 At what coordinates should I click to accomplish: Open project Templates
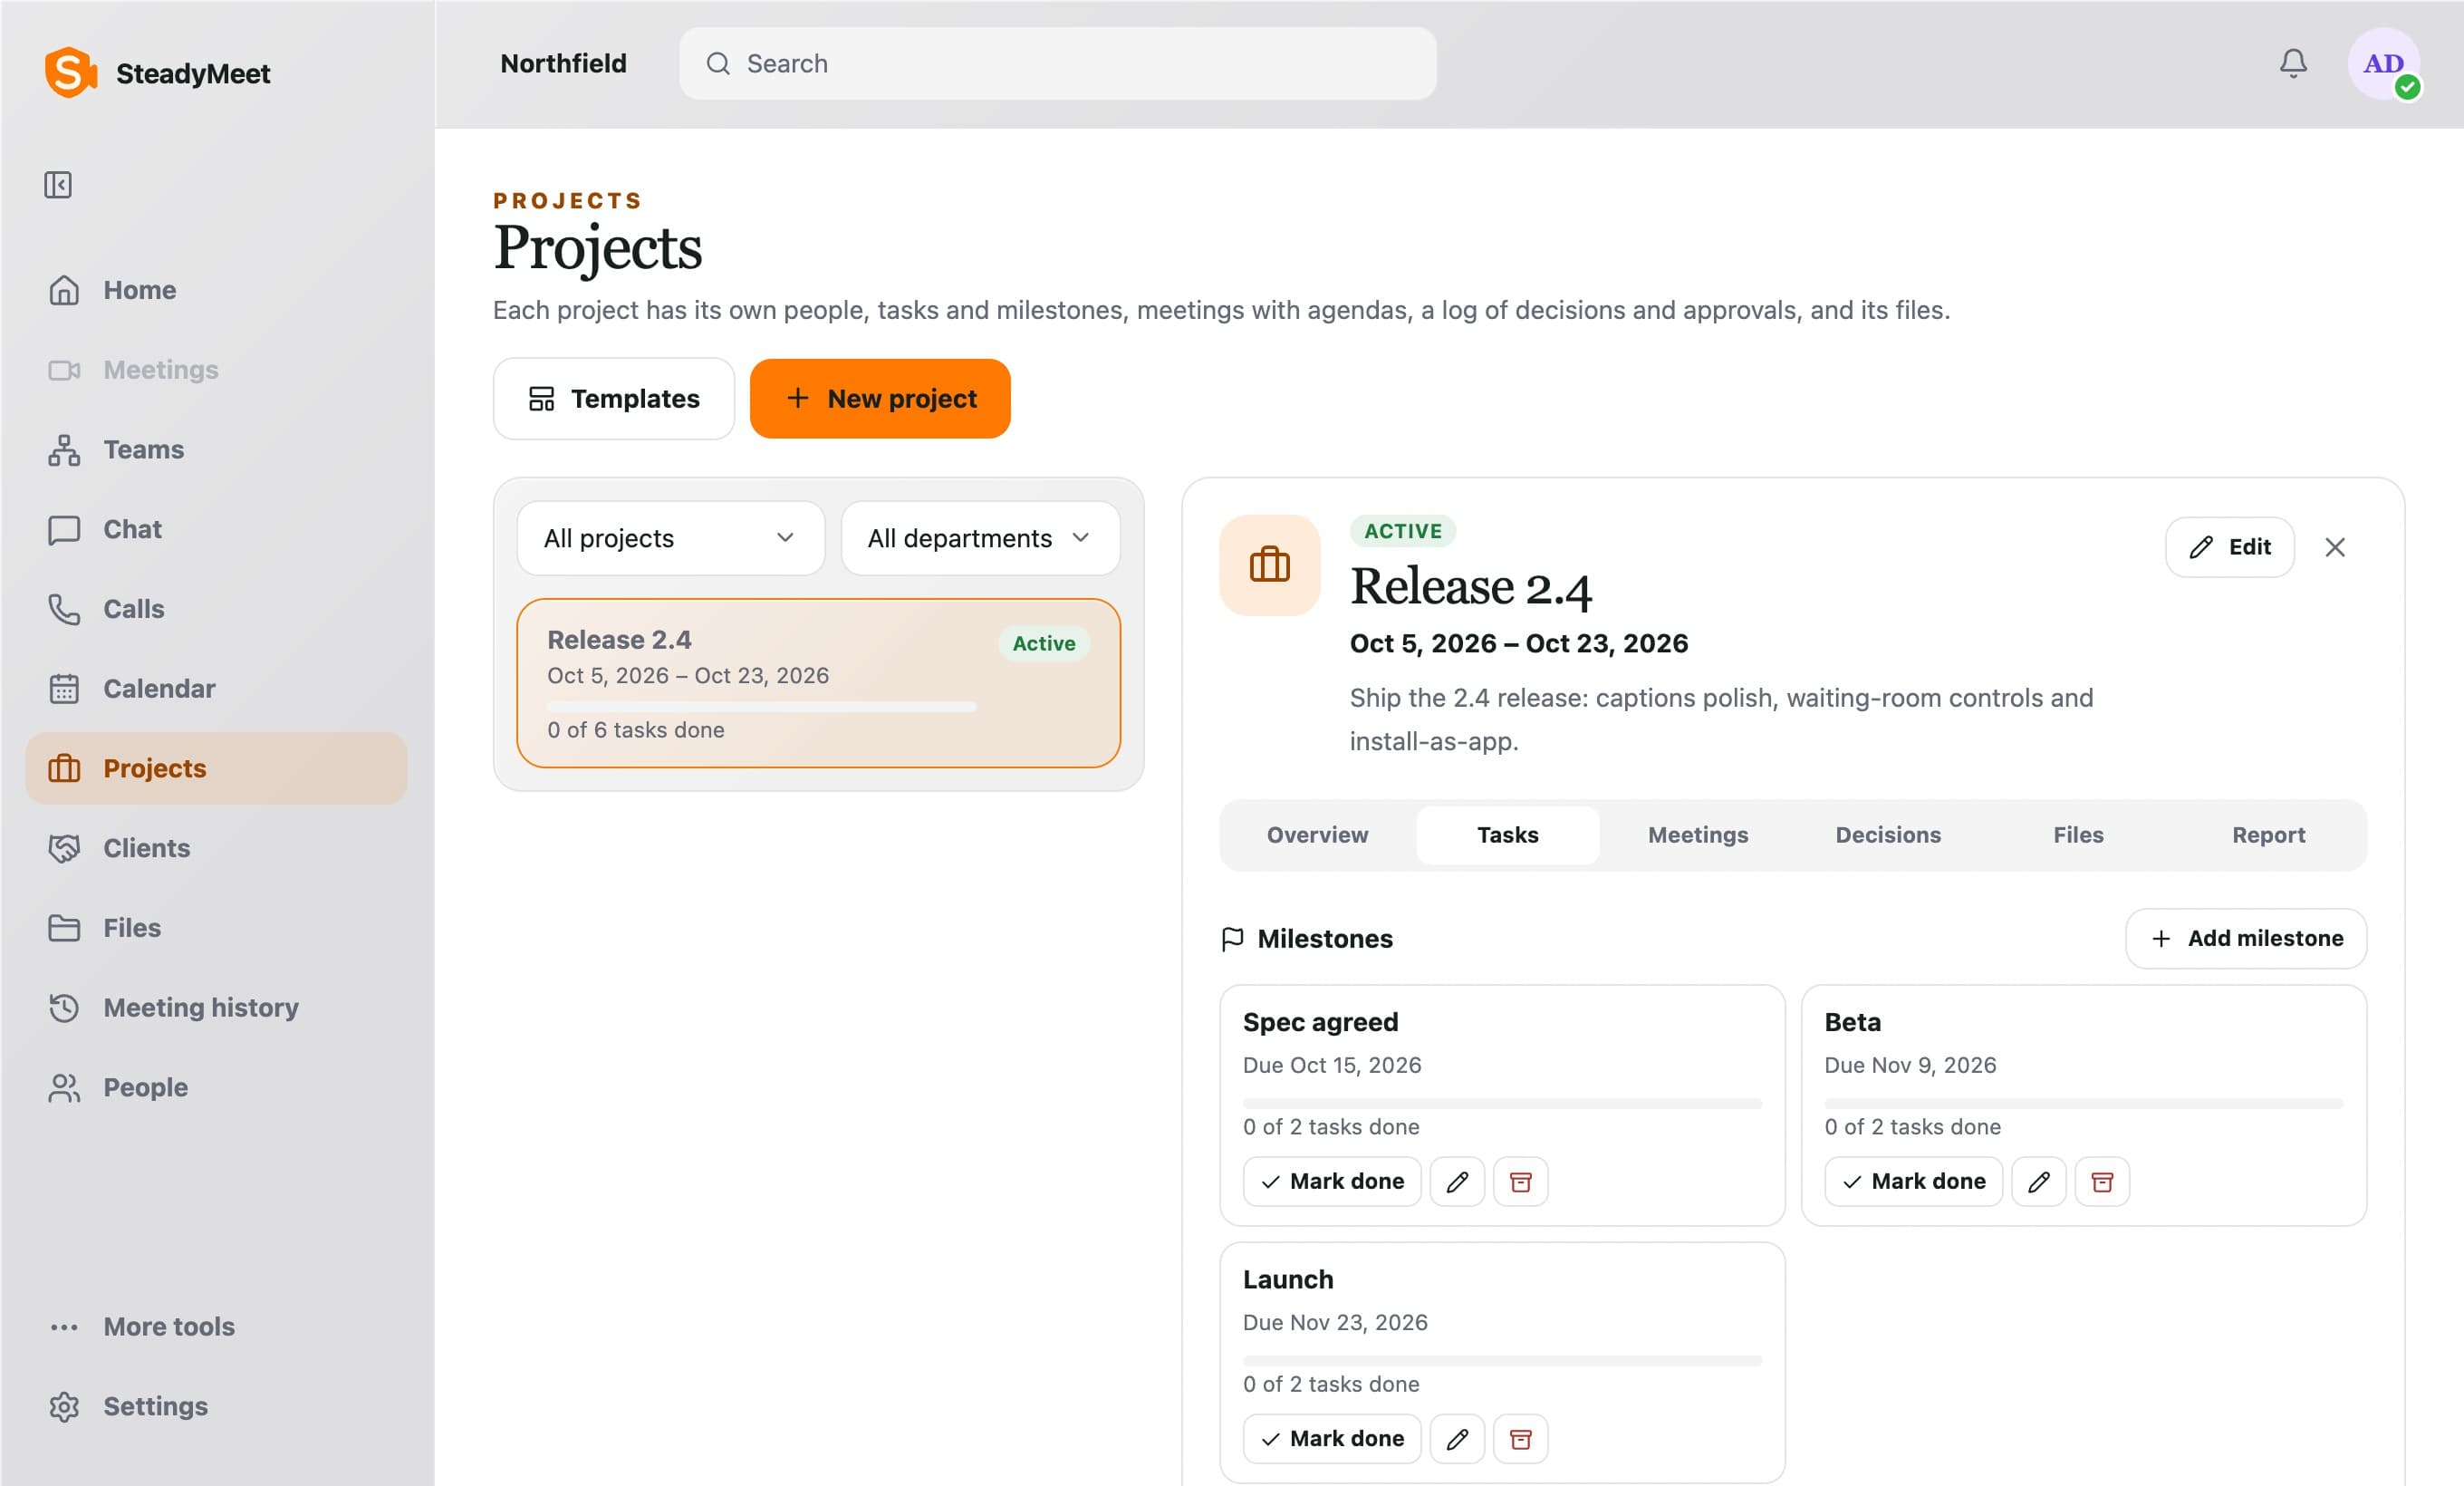pos(613,399)
